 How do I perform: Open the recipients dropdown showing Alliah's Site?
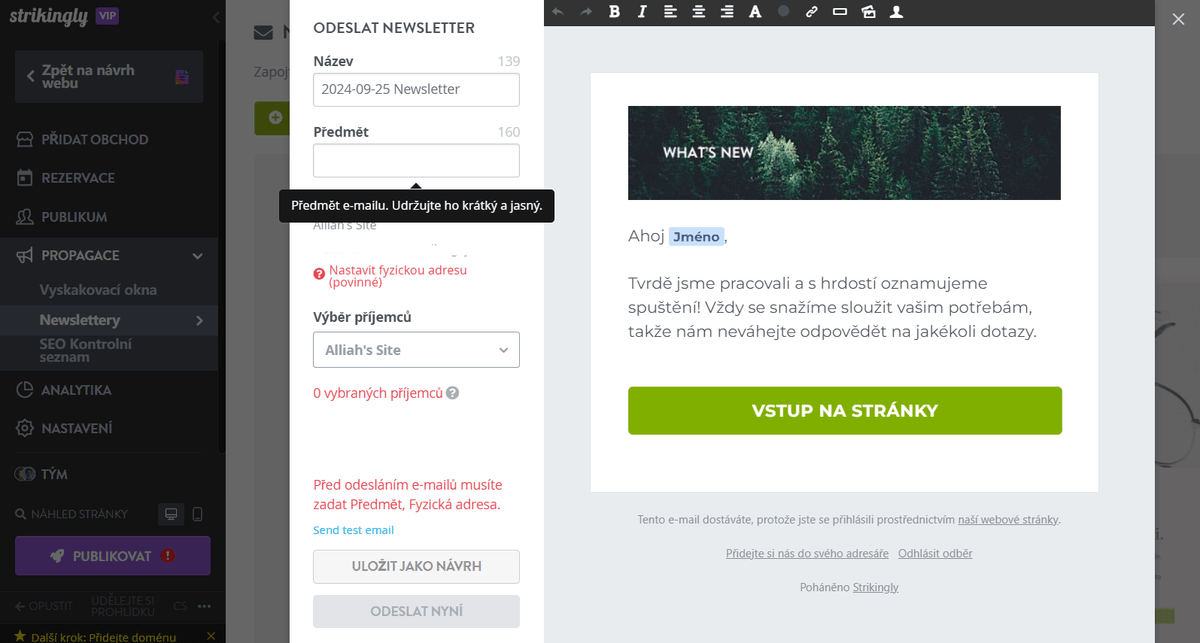[416, 350]
